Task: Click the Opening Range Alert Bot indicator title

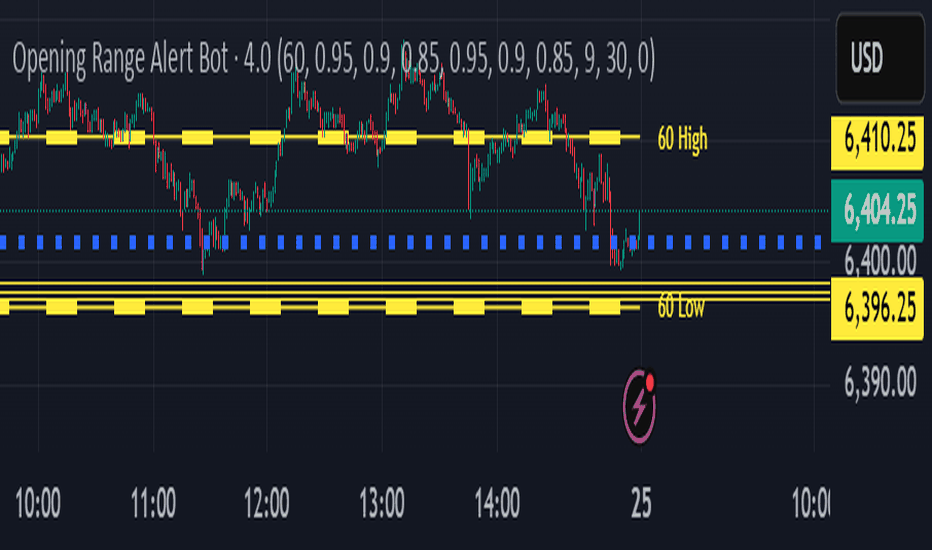Action: pyautogui.click(x=333, y=60)
